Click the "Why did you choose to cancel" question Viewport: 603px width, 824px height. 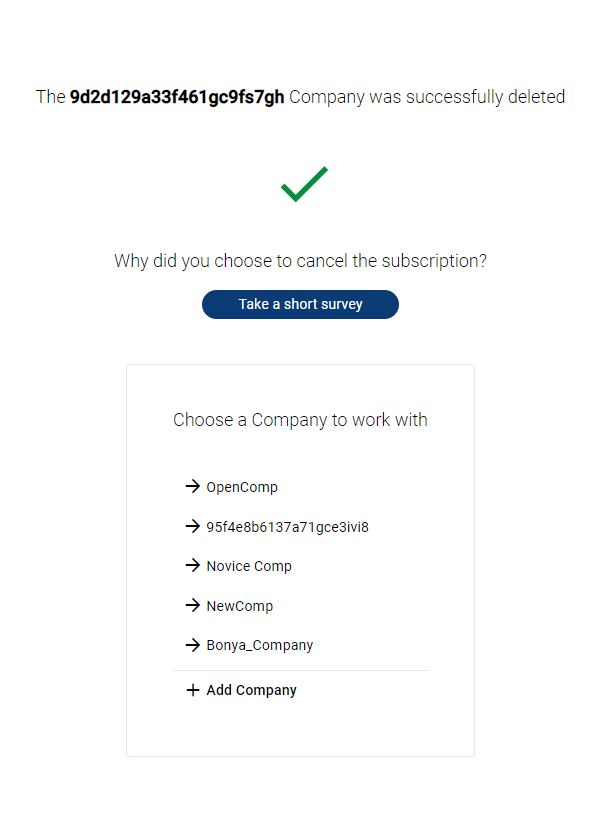(300, 261)
